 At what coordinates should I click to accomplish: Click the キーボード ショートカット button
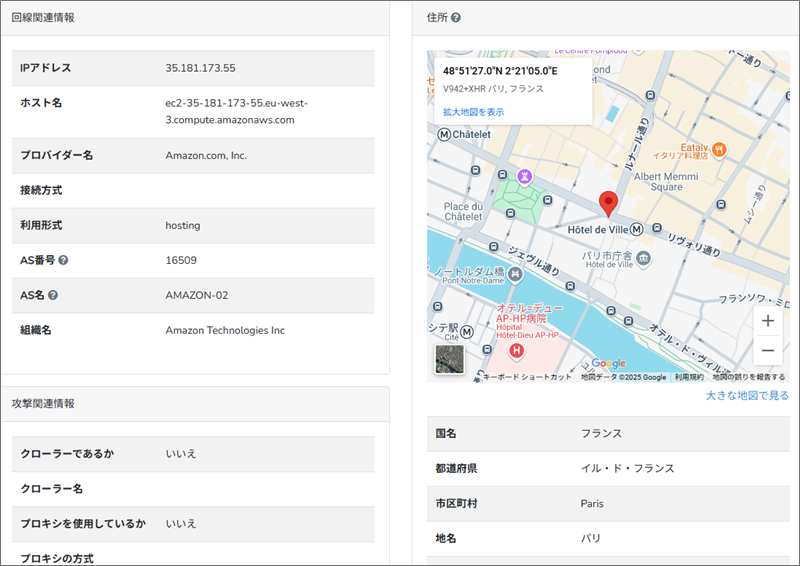tap(527, 377)
